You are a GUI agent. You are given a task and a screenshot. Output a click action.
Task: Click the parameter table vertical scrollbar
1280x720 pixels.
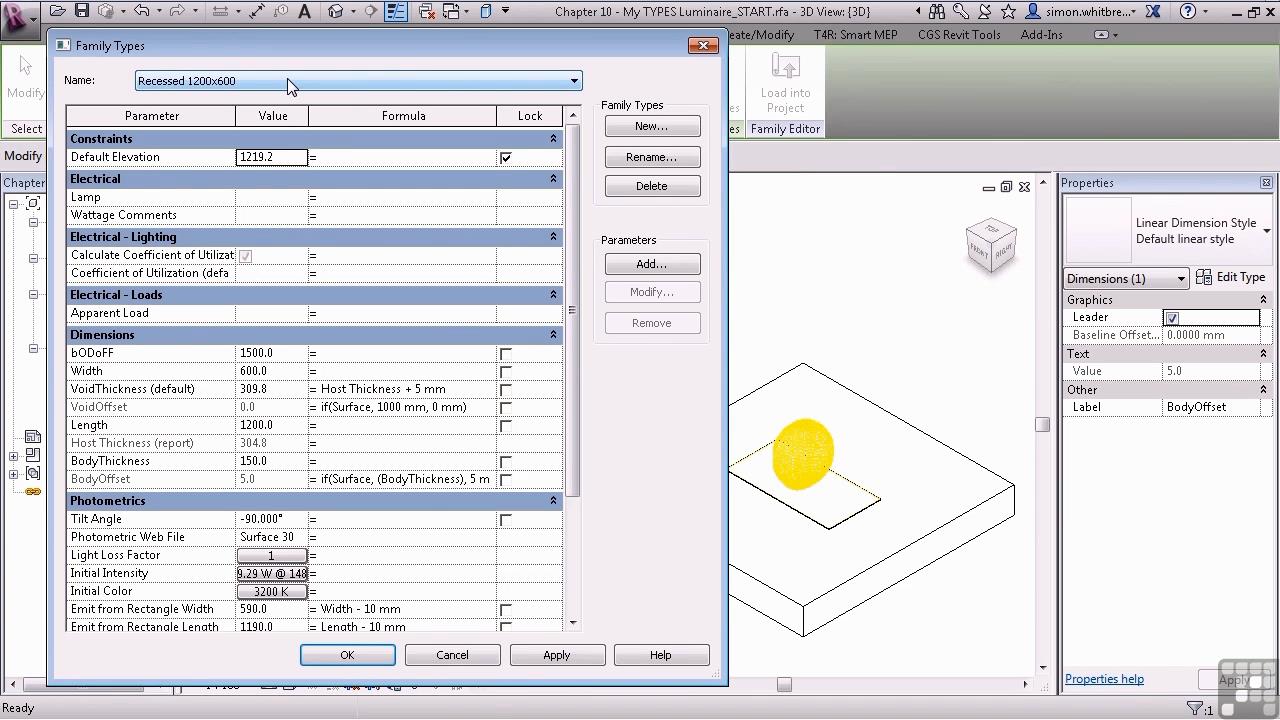[573, 310]
